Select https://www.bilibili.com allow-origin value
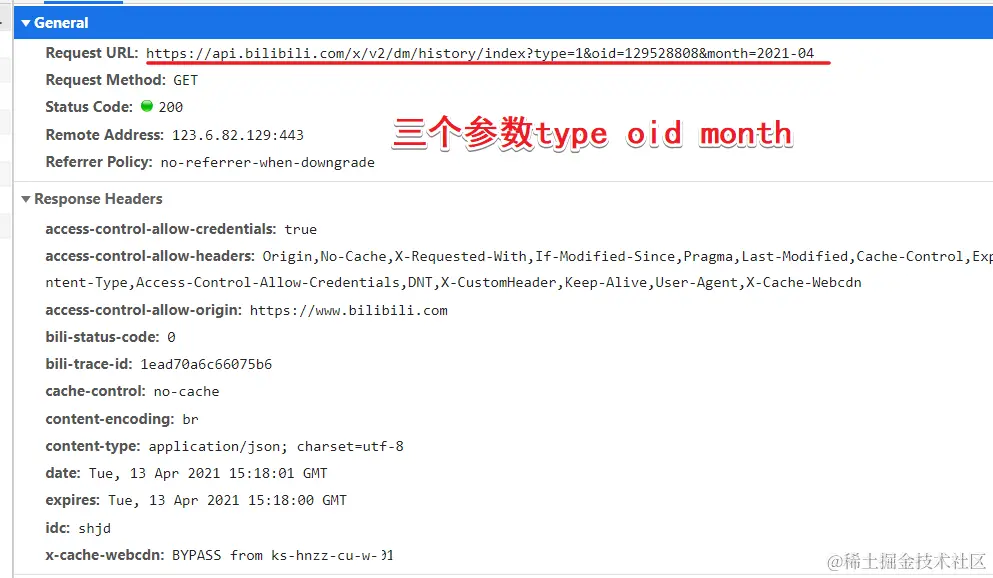The image size is (993, 578). [x=348, y=310]
